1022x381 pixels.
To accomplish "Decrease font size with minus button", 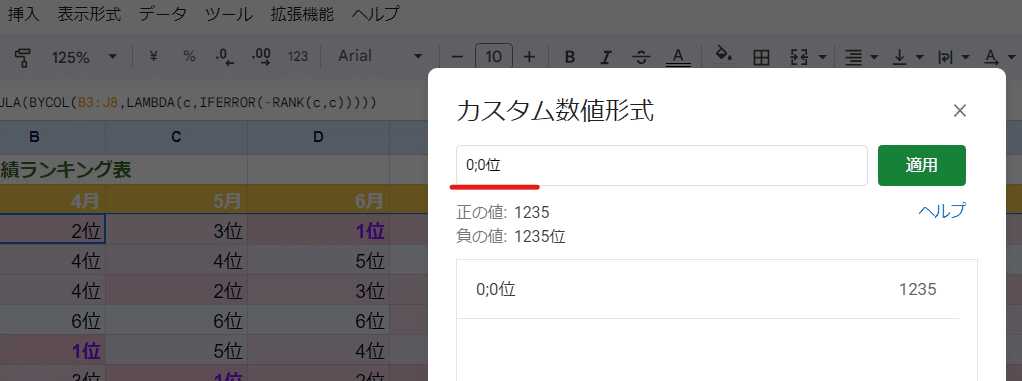I will 457,57.
